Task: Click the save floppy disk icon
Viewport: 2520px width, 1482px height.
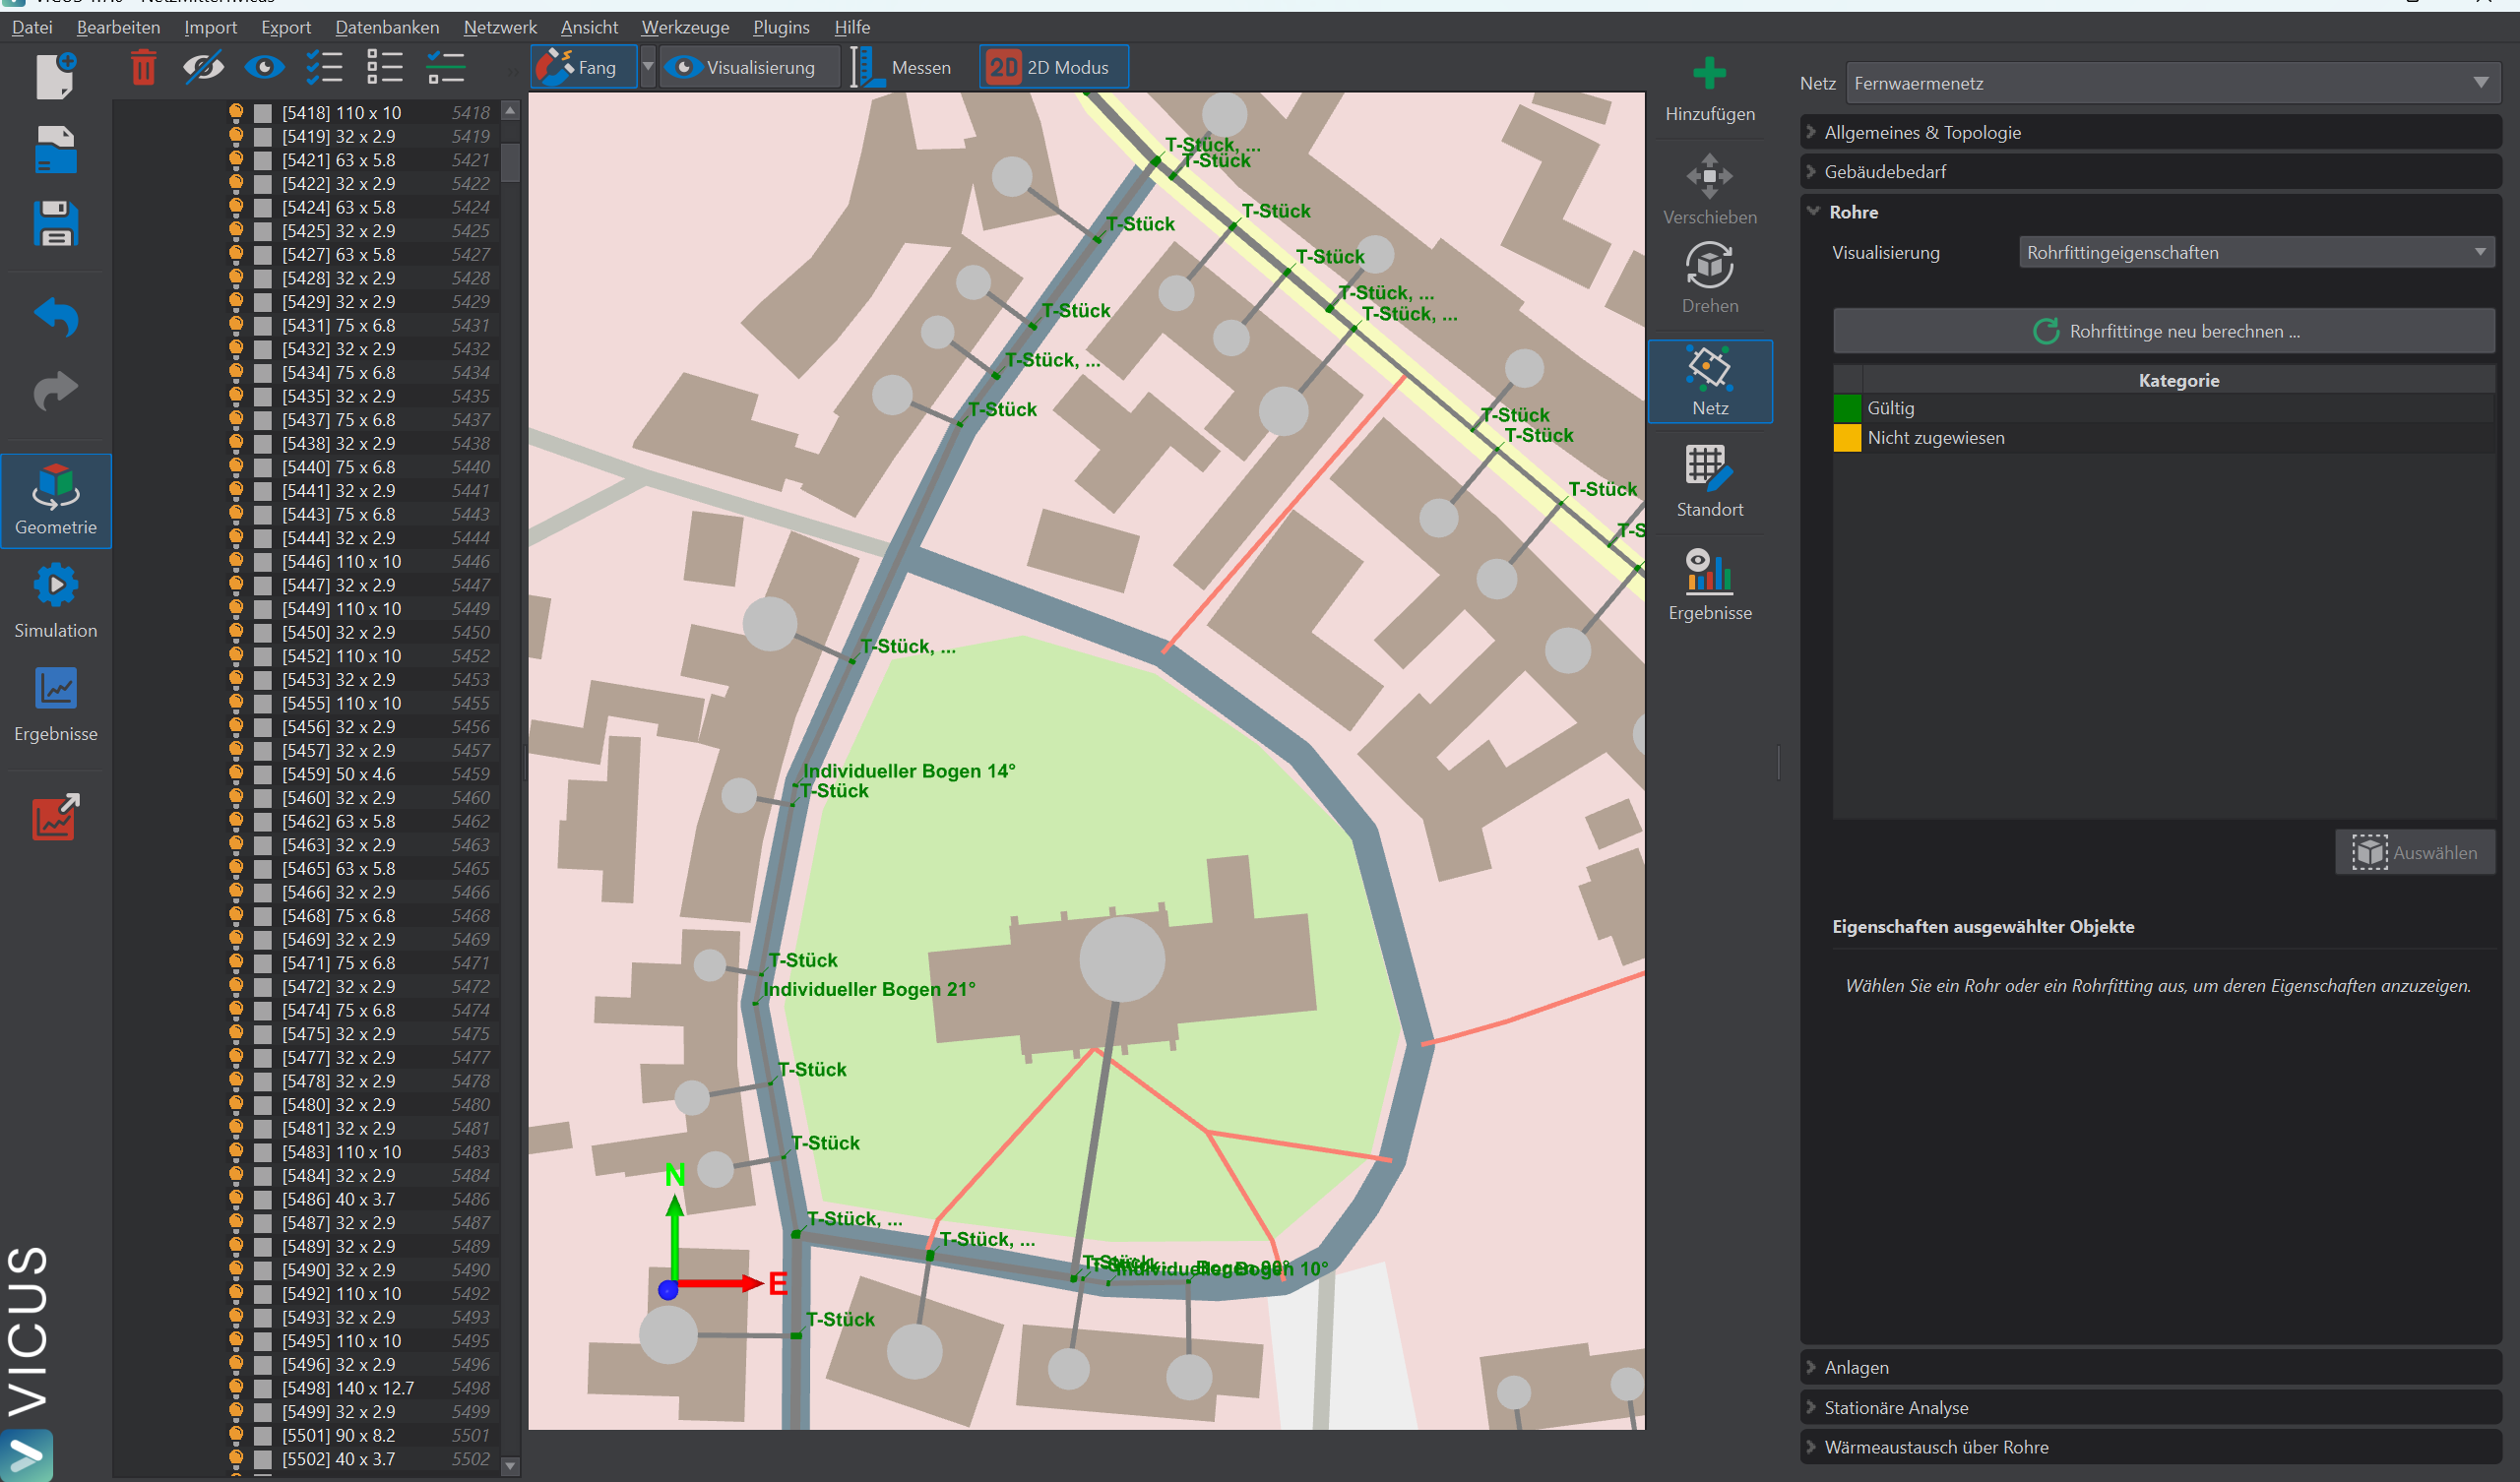Action: tap(55, 223)
